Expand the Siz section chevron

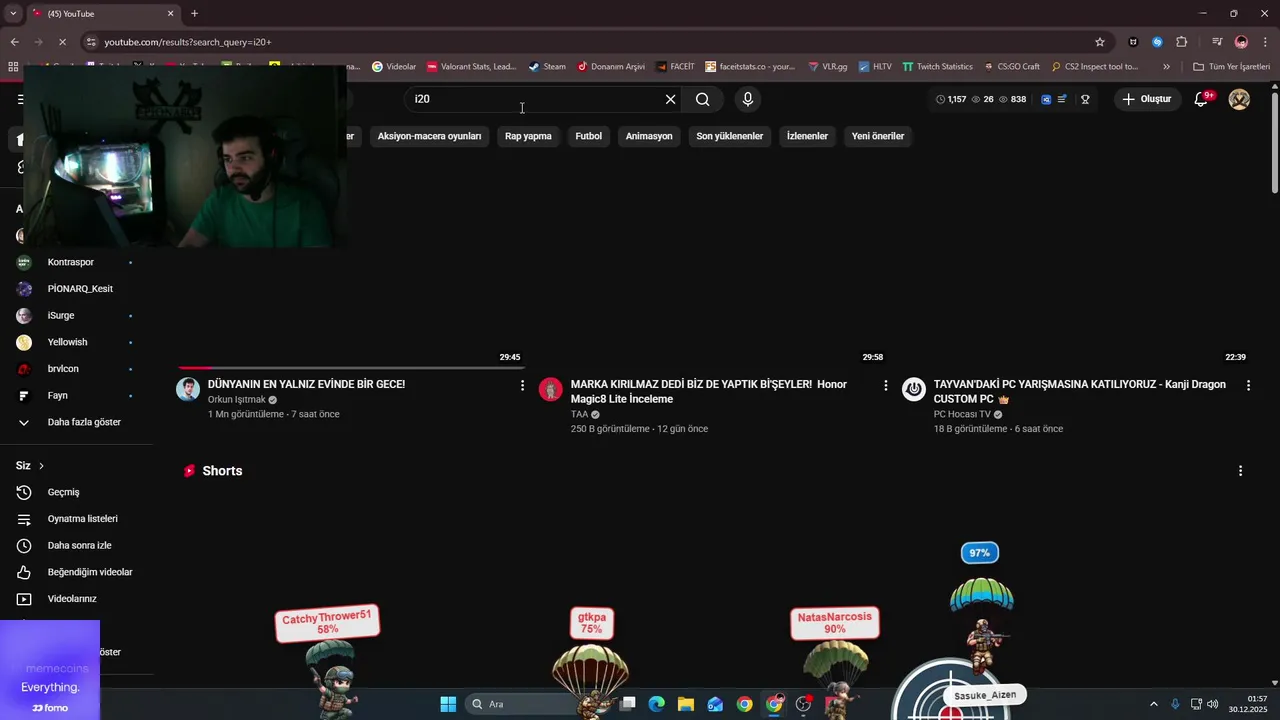click(x=41, y=466)
